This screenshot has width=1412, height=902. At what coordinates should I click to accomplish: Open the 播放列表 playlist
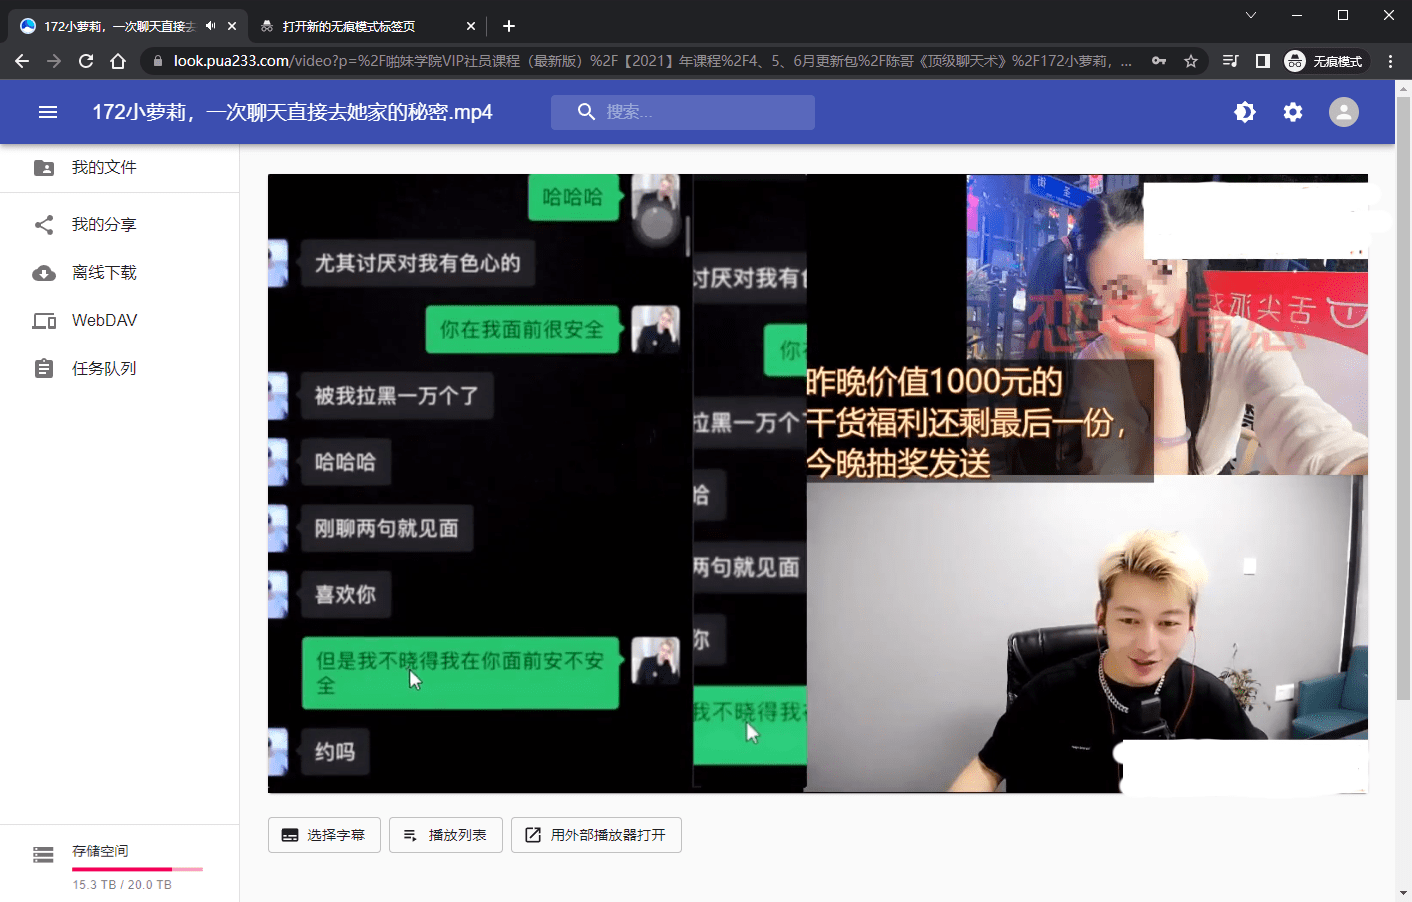pyautogui.click(x=446, y=835)
